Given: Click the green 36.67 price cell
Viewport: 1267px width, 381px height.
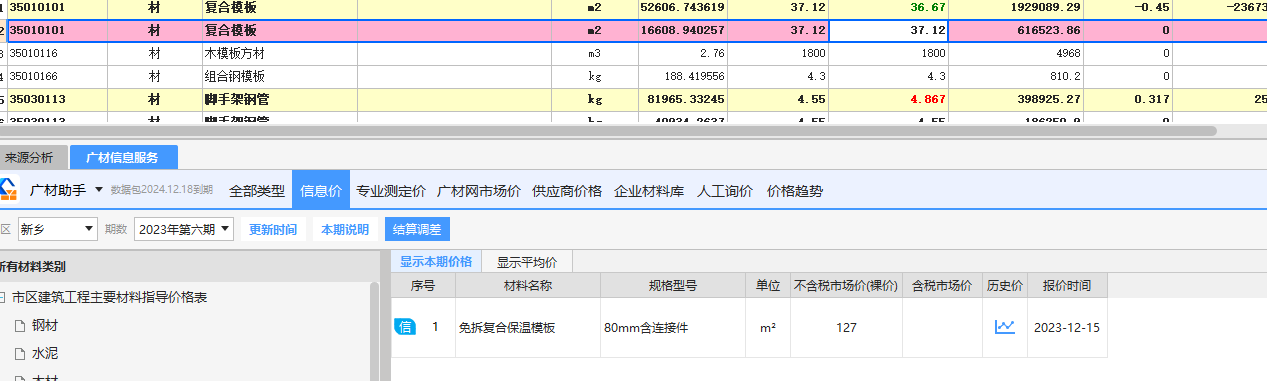Looking at the screenshot, I should 889,8.
